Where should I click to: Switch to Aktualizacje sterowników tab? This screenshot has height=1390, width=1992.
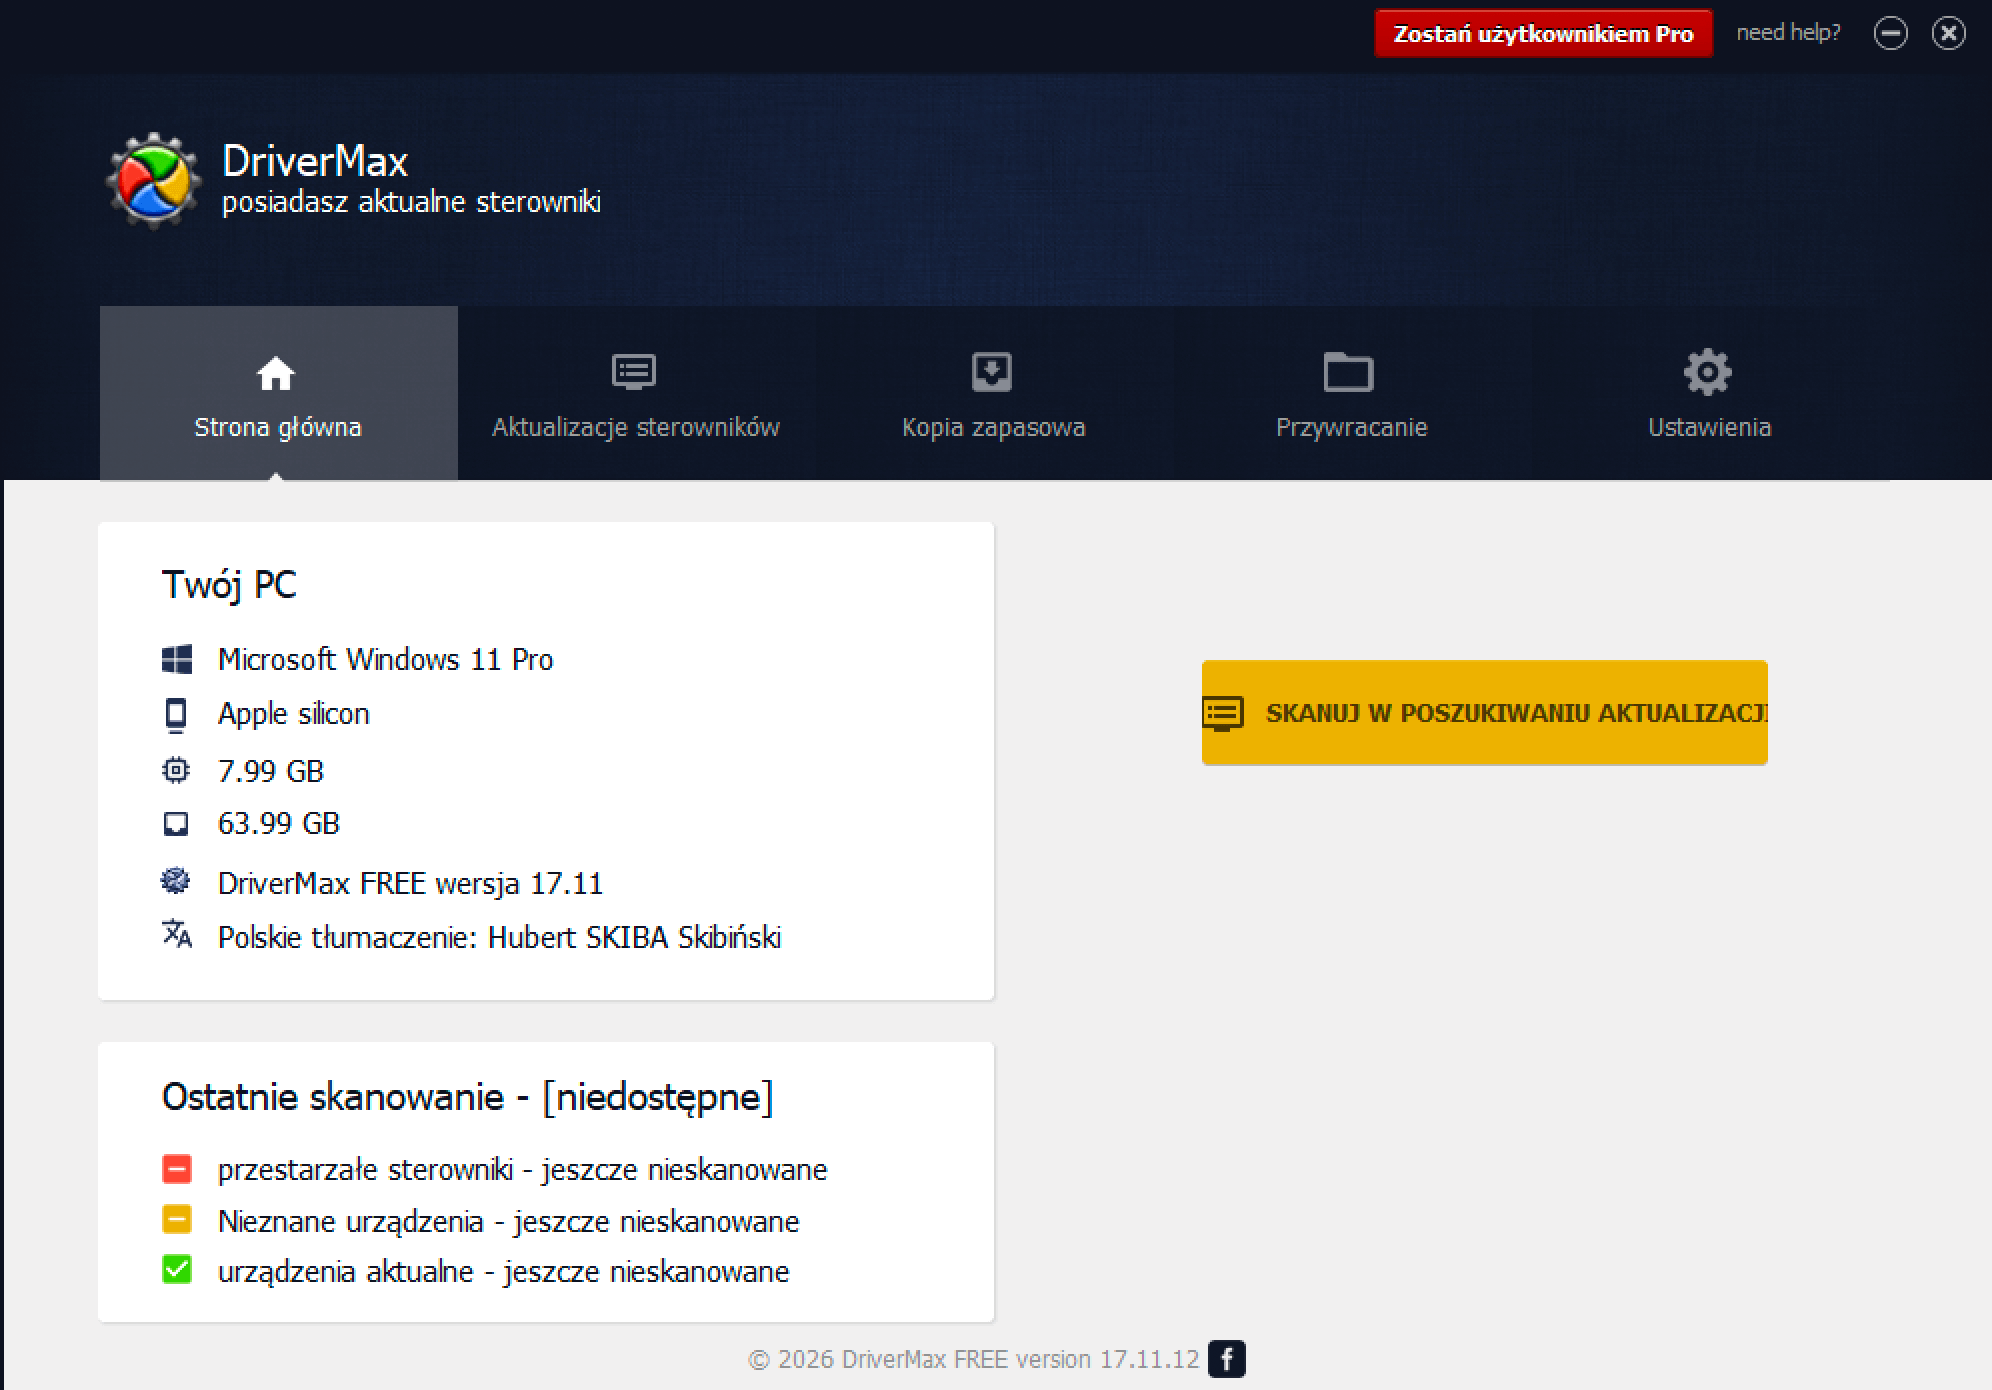(x=636, y=393)
